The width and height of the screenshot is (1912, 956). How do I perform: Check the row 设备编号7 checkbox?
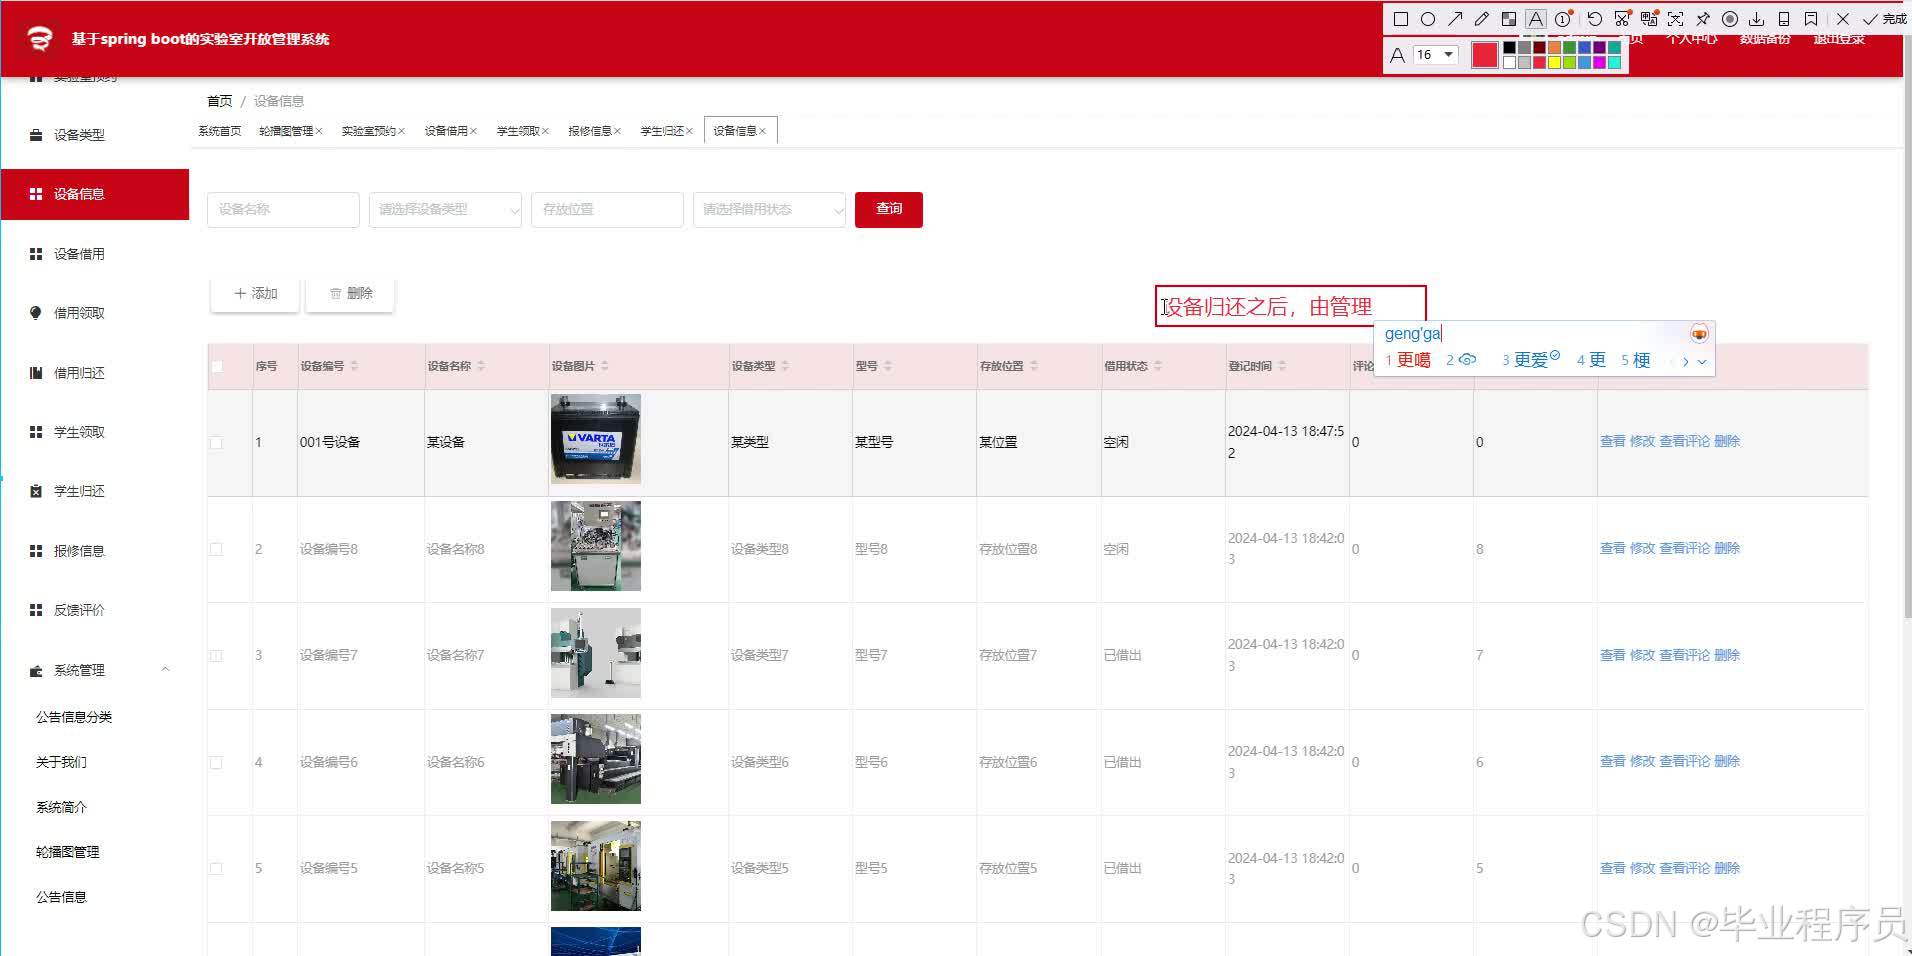[216, 656]
